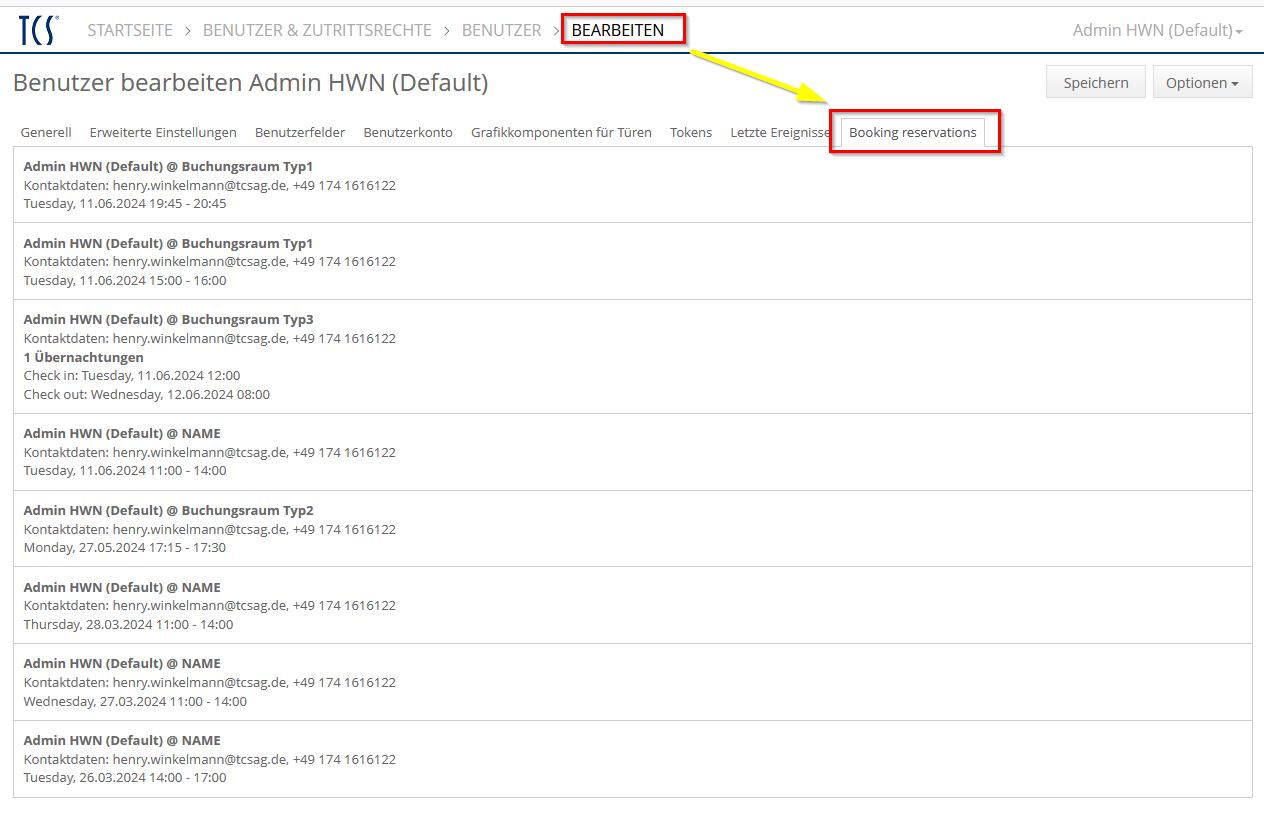Switch to the Generell tab
This screenshot has width=1264, height=817.
(46, 132)
